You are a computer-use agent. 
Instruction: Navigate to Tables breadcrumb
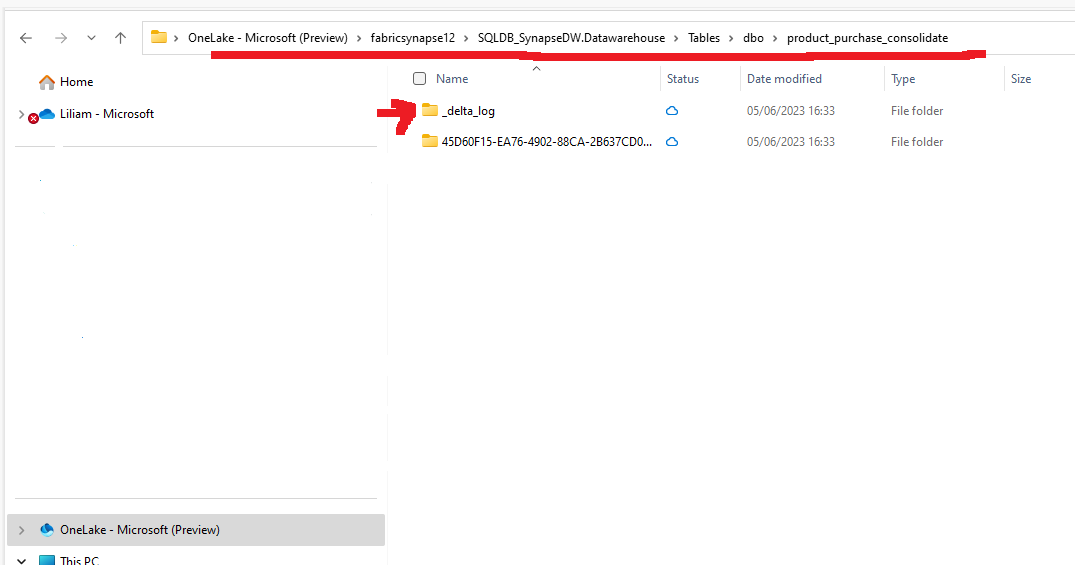[704, 38]
